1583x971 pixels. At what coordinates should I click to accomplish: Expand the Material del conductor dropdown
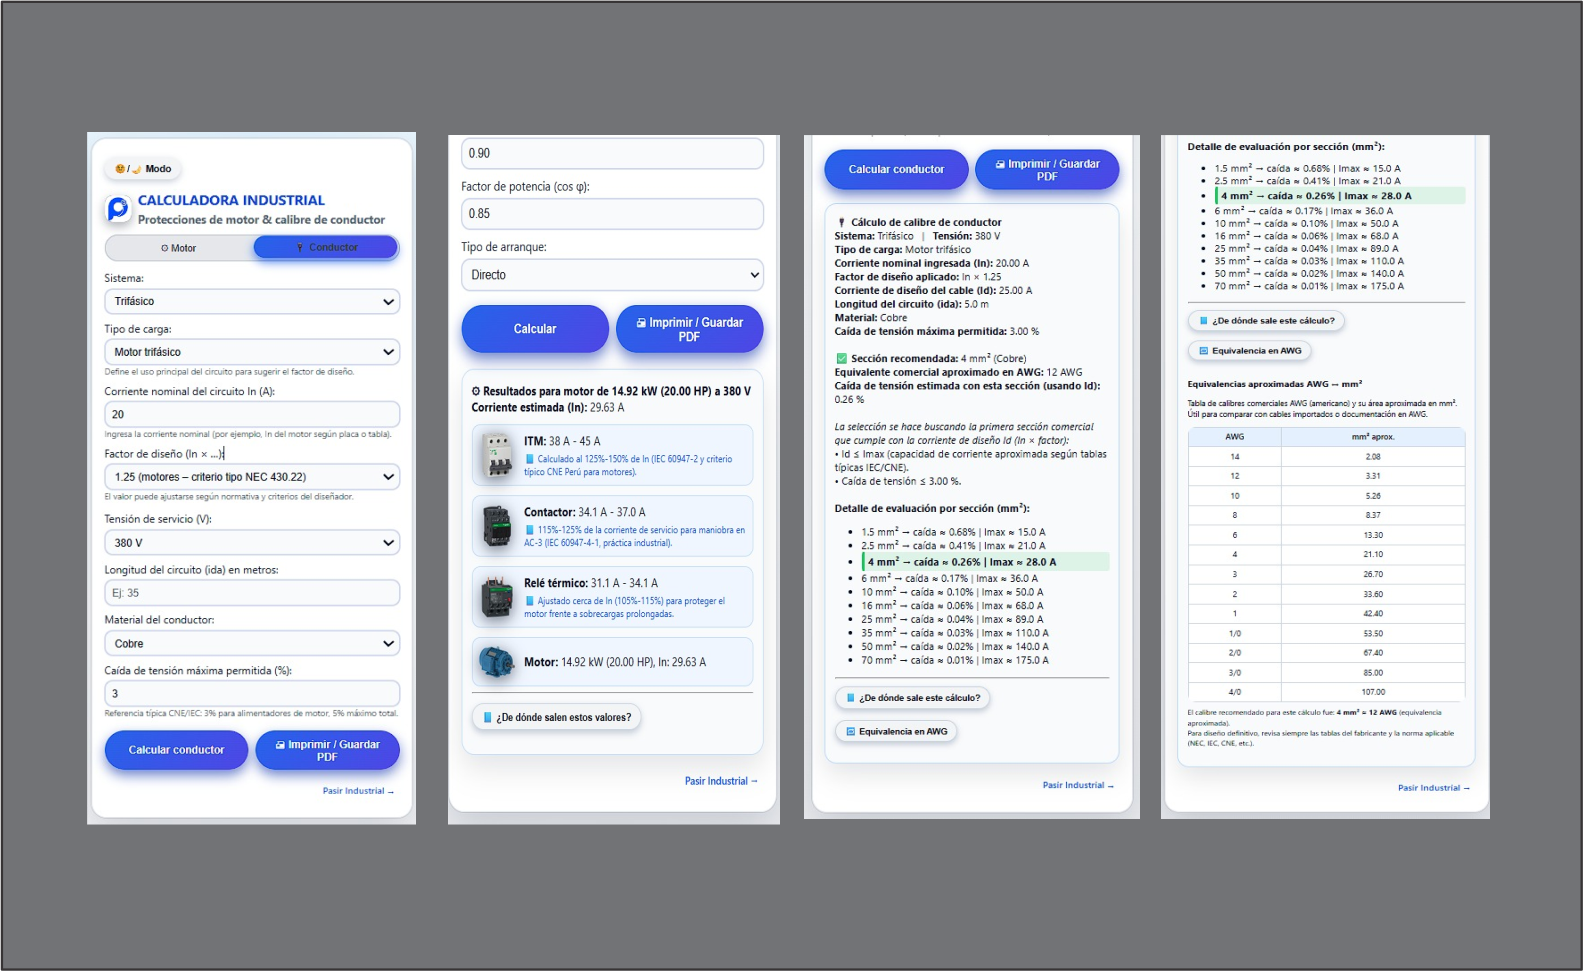pos(252,644)
